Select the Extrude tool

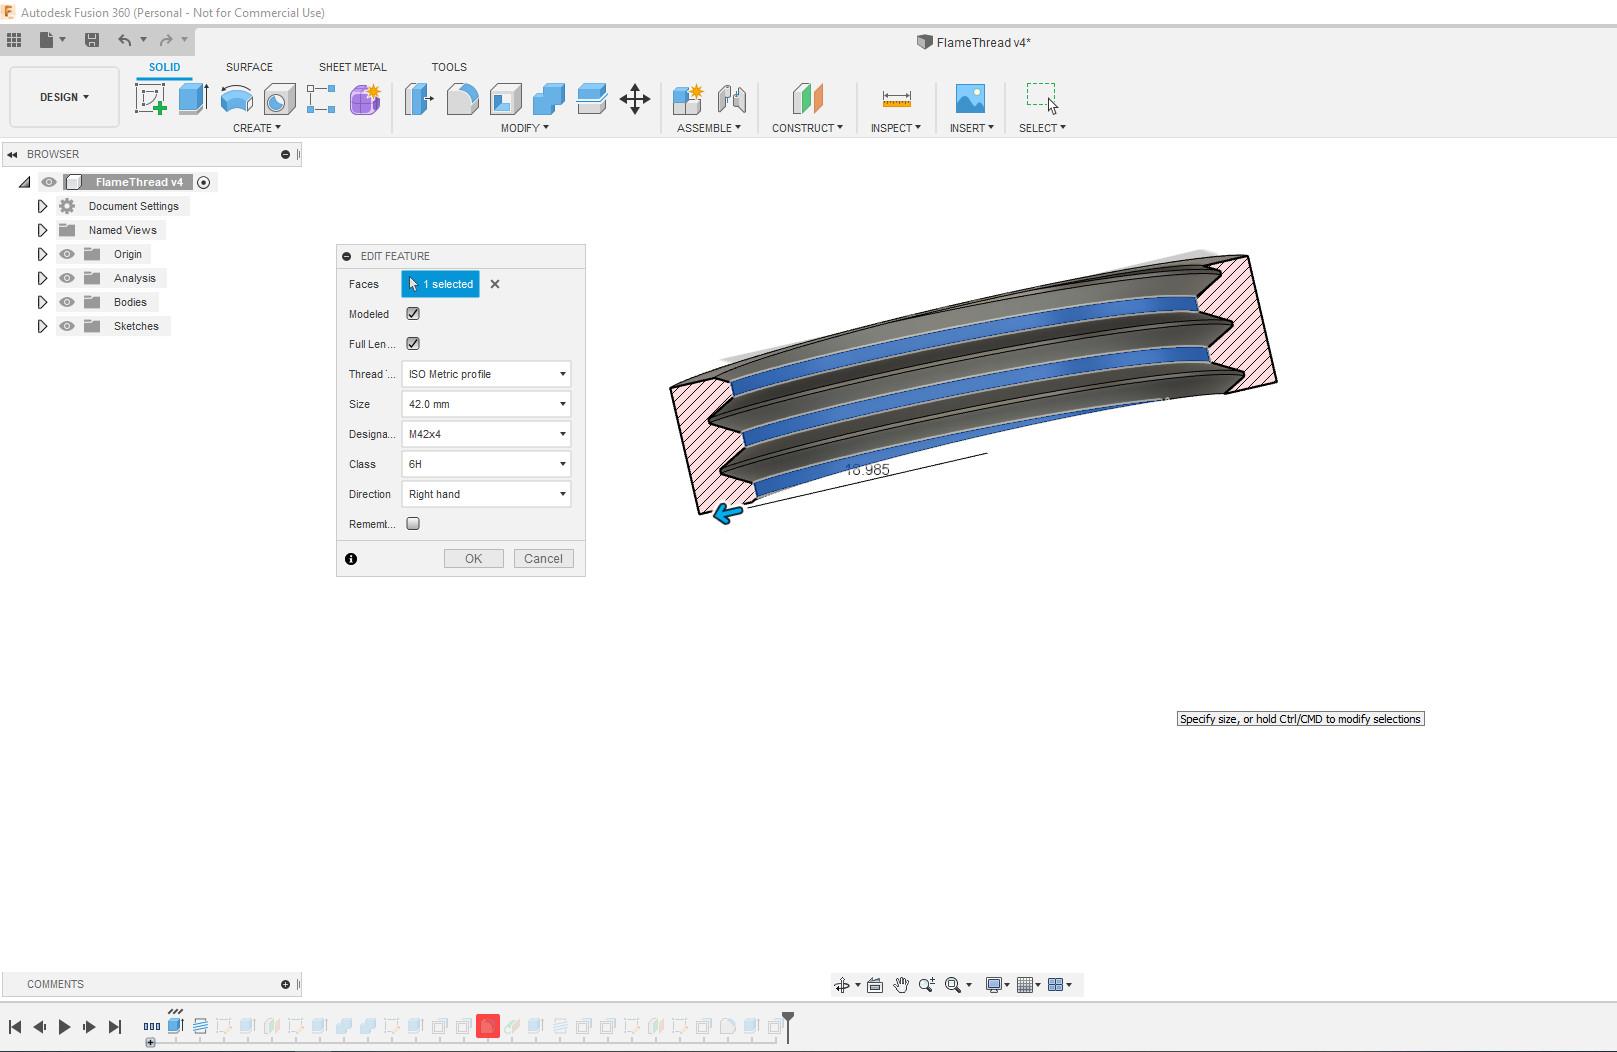[x=193, y=99]
